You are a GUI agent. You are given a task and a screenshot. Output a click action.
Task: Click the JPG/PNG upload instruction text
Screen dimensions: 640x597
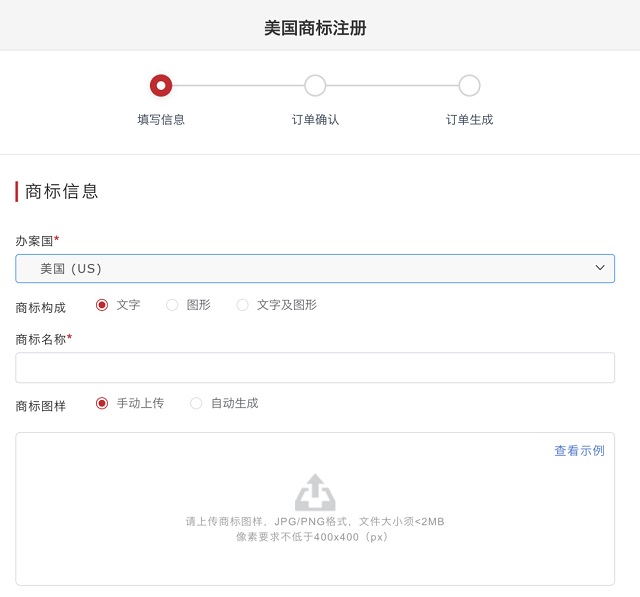coord(315,521)
